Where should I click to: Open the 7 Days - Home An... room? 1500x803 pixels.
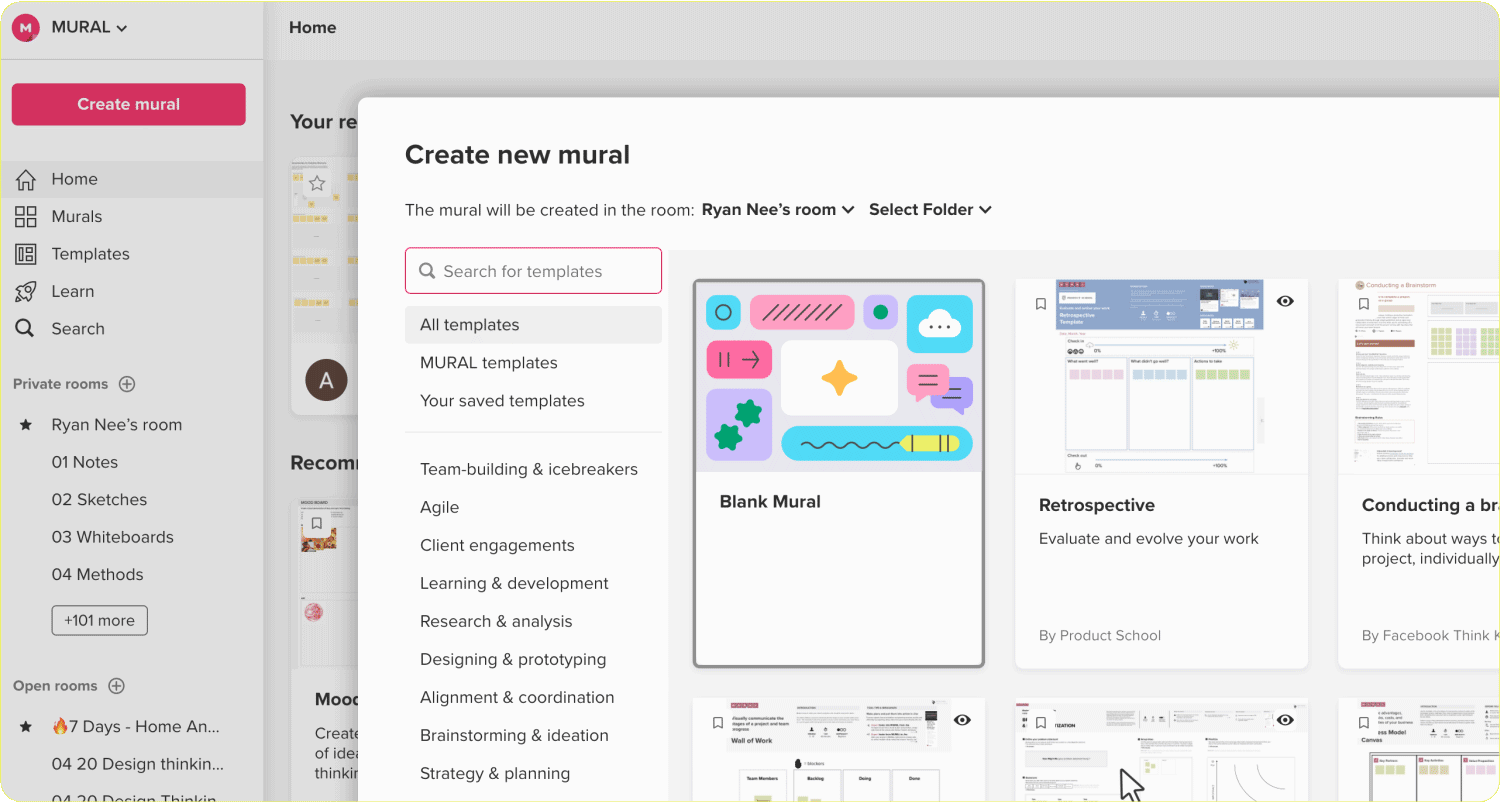[x=136, y=727]
